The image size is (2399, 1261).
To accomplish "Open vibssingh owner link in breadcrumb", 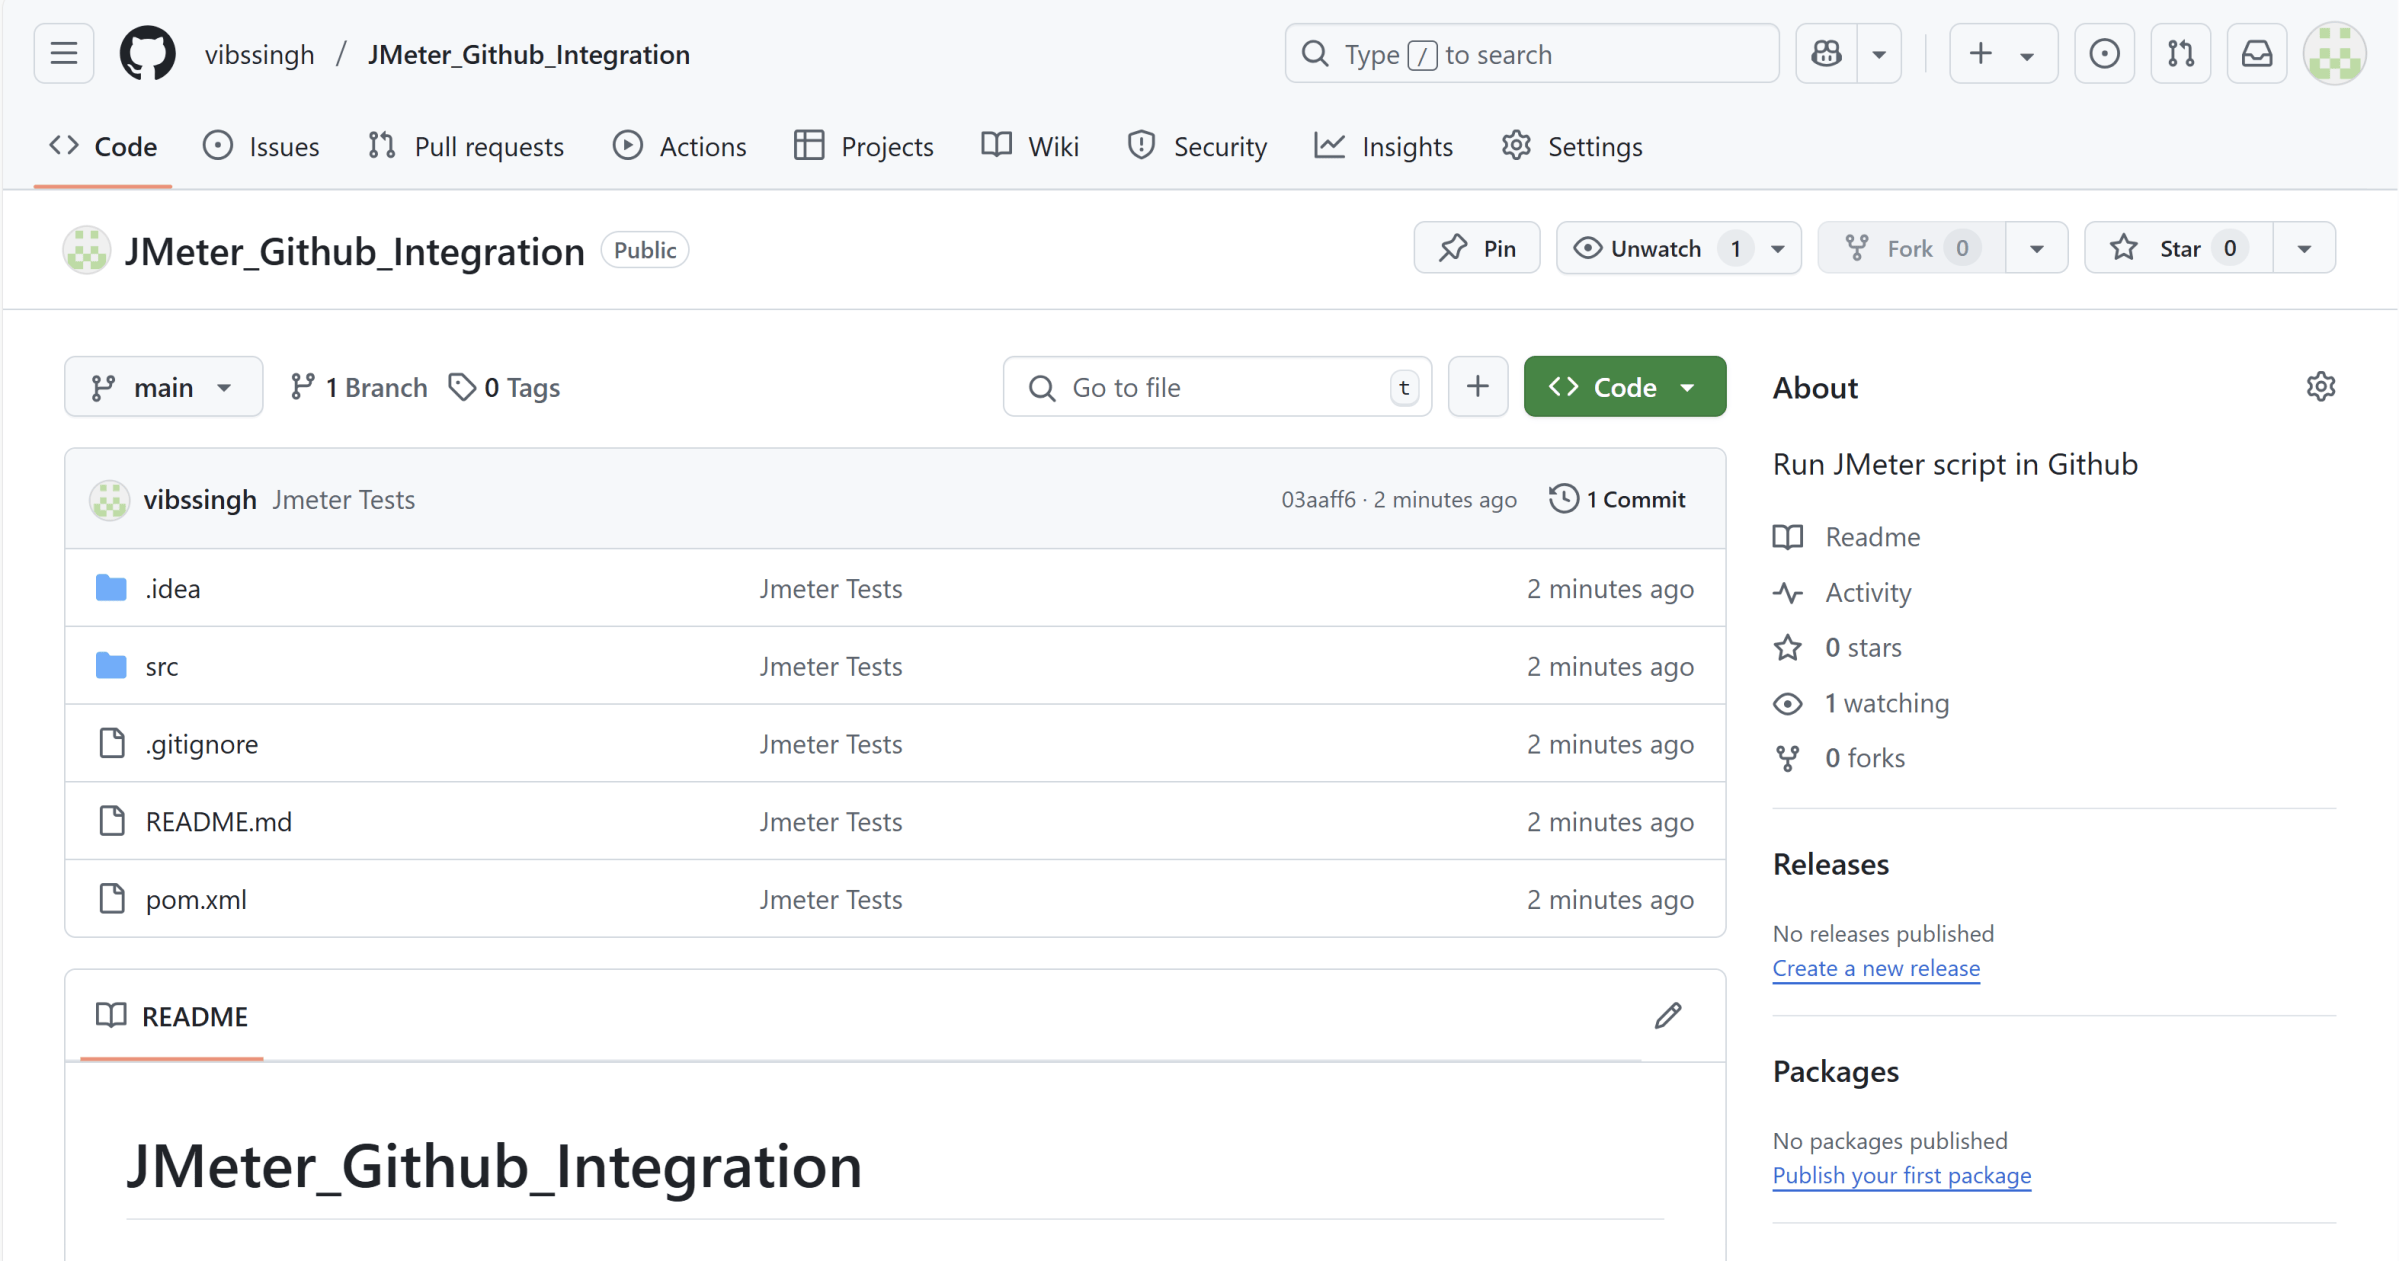I will 259,54.
